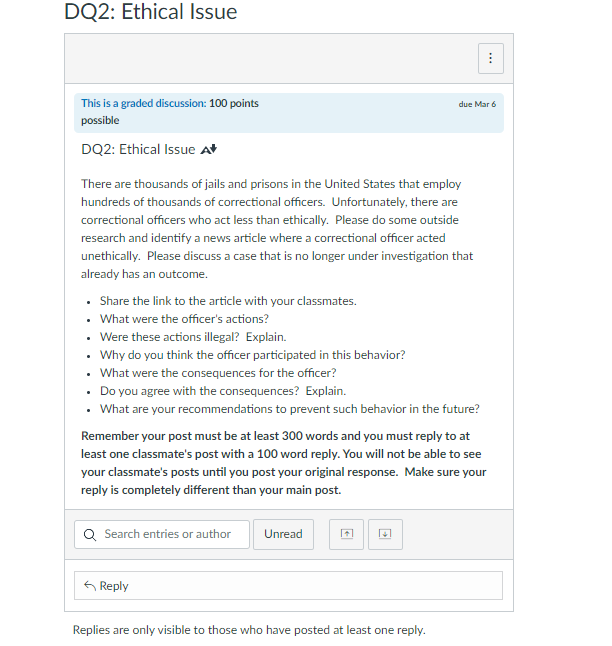The height and width of the screenshot is (646, 612).
Task: Click the 'Share the link to the article' bullet
Action: (x=228, y=301)
